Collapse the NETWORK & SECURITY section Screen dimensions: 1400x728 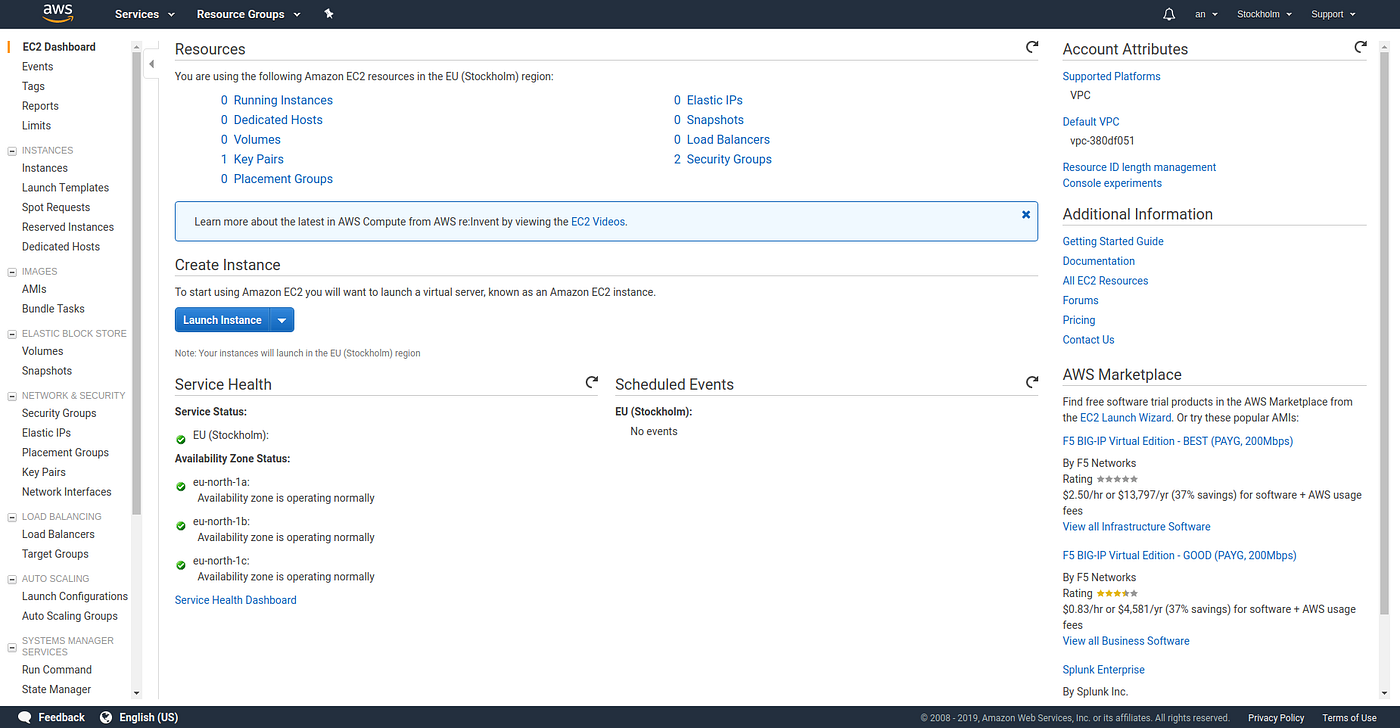click(12, 395)
